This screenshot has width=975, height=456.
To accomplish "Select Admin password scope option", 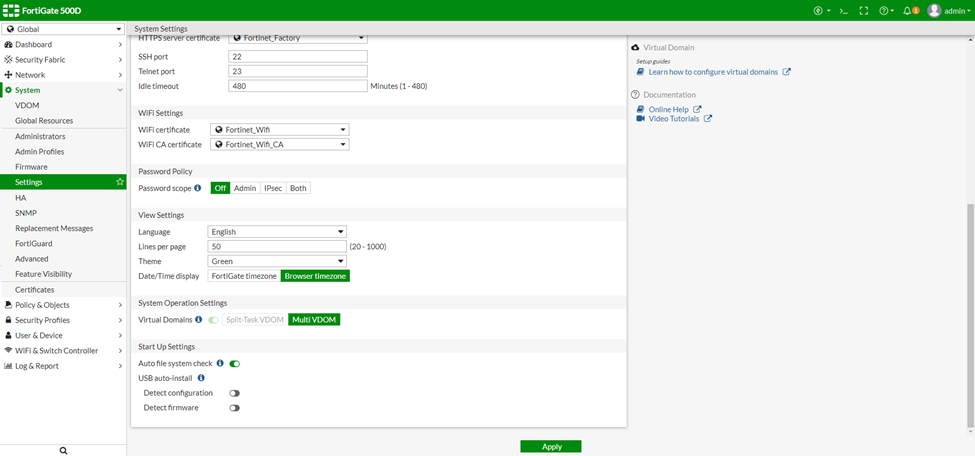I will (x=245, y=188).
